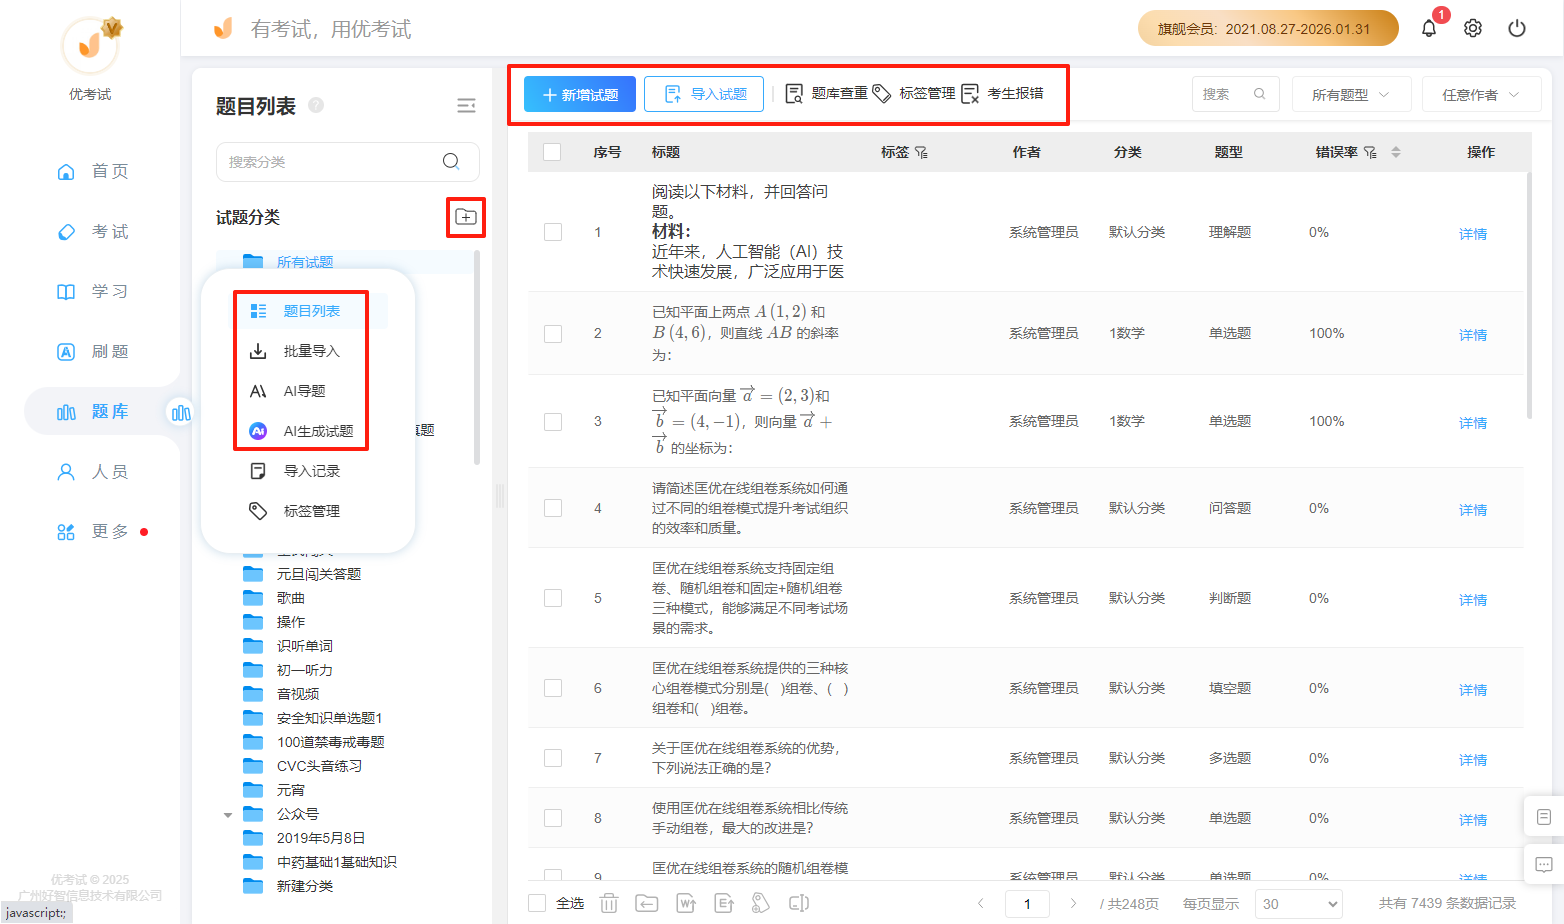Click the floating document icon at right edge
Image resolution: width=1564 pixels, height=924 pixels.
point(1544,817)
